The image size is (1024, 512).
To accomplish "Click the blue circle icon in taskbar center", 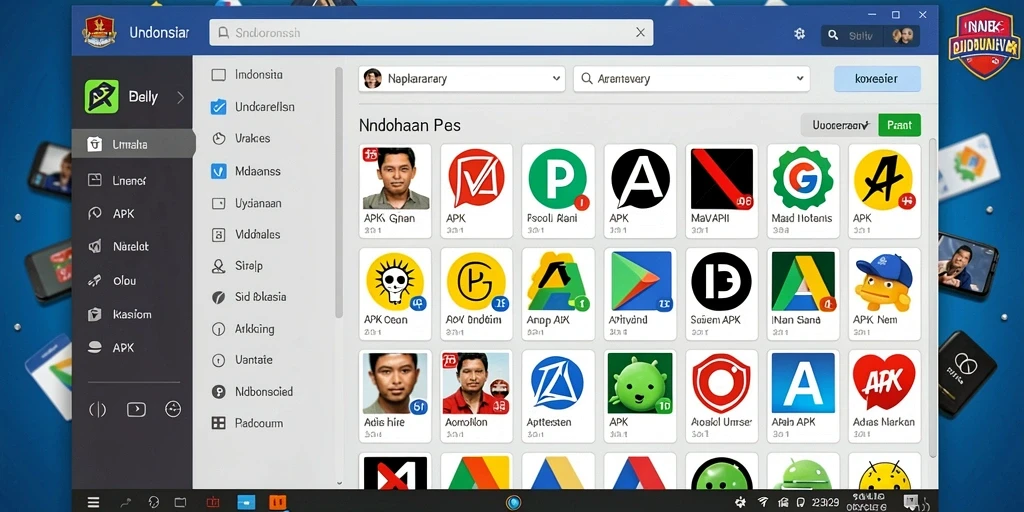I will pyautogui.click(x=514, y=502).
